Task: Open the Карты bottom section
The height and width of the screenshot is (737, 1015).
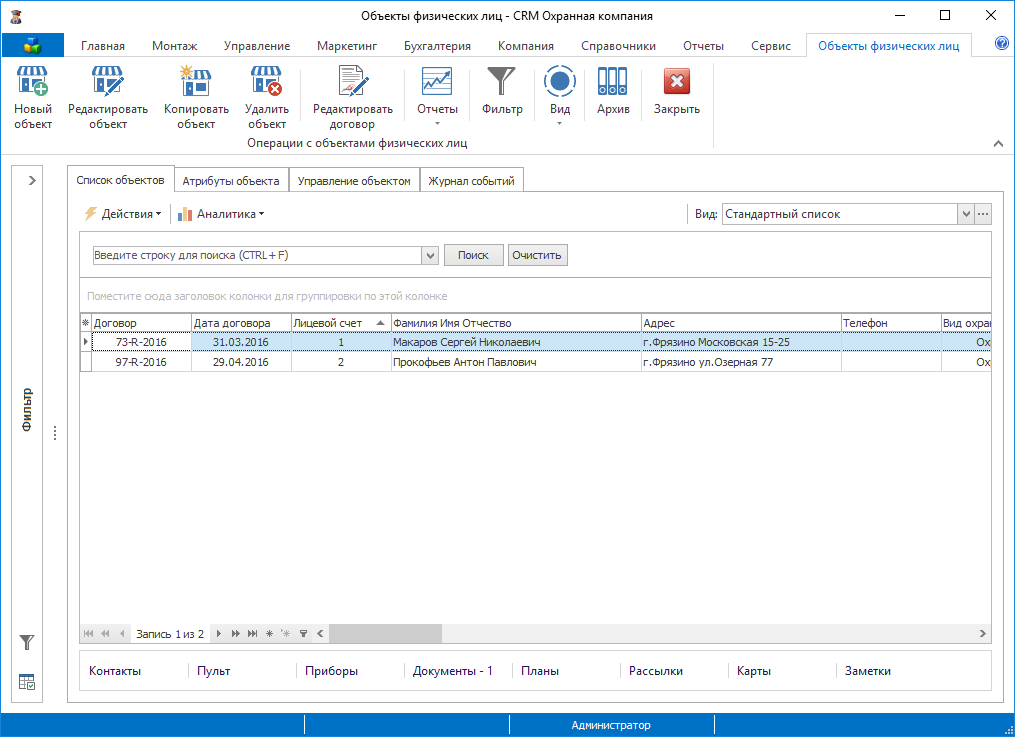Action: (753, 671)
